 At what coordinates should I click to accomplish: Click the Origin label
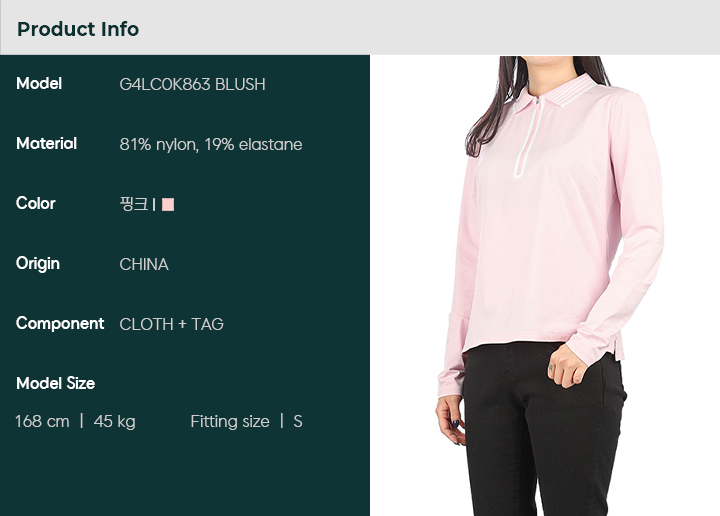[38, 264]
